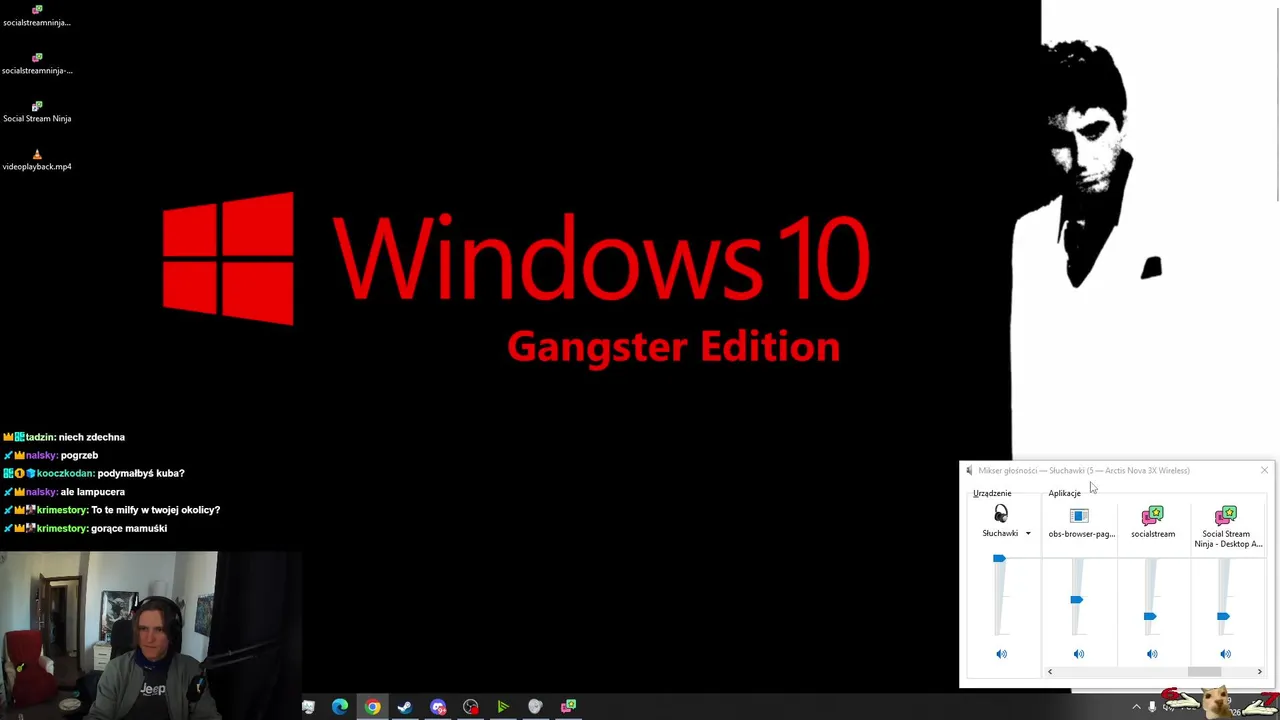Open the Social Stream Ninja taskbar icon
Screen dimensions: 1280x720
point(568,707)
